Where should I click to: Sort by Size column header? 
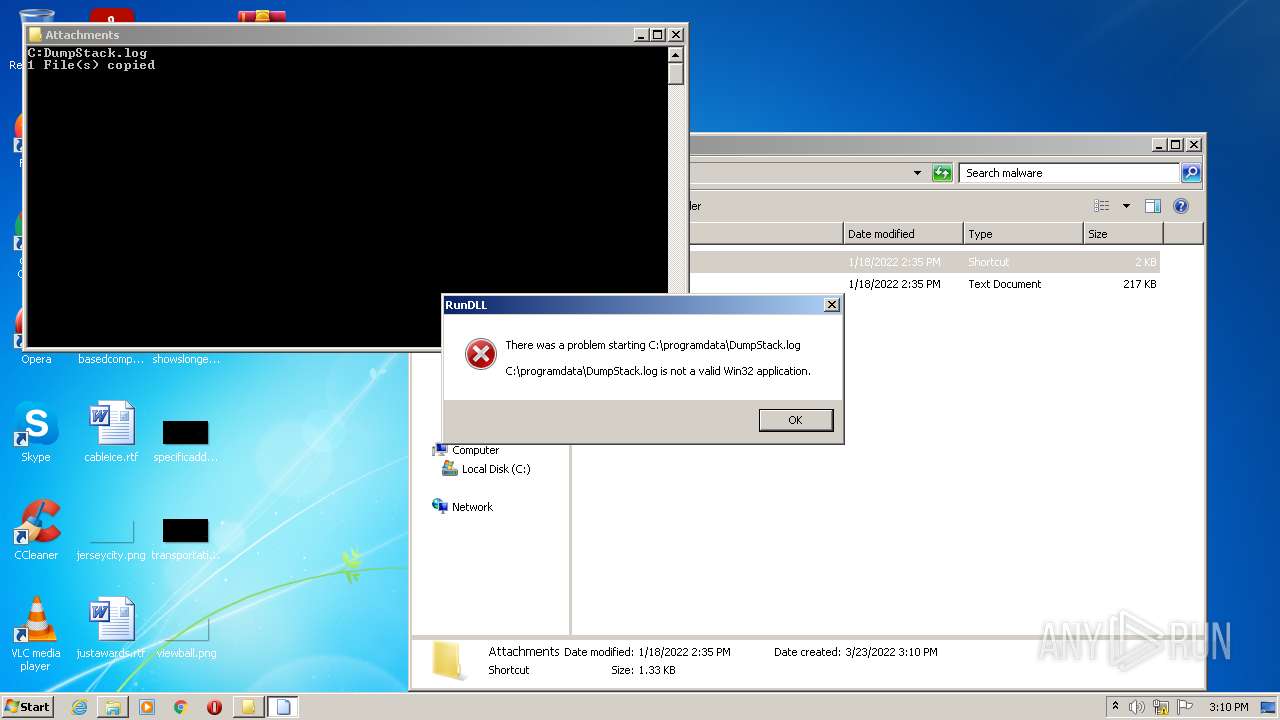coord(1123,234)
